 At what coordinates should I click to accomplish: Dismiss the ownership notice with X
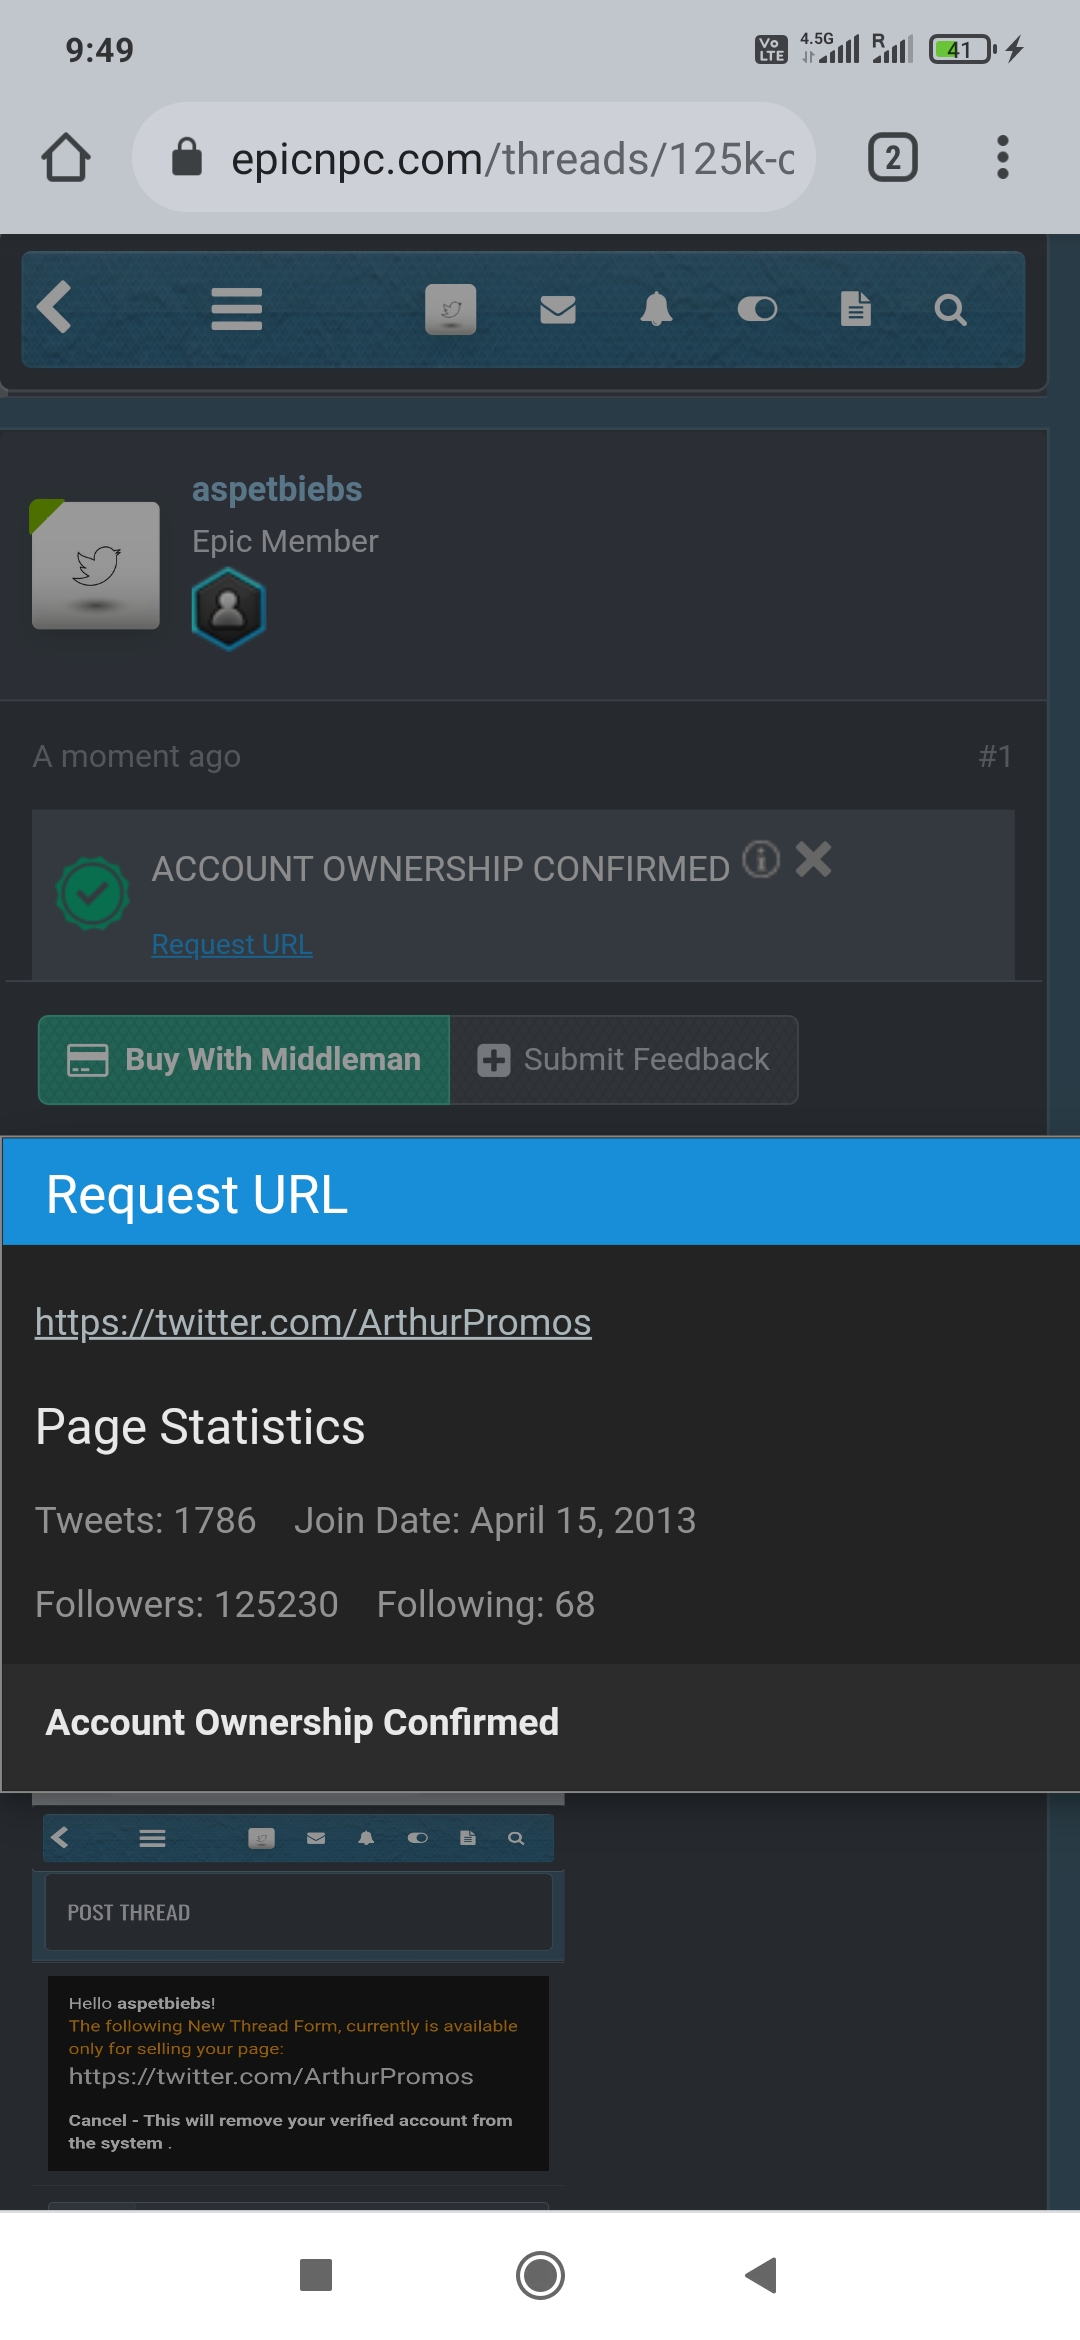pyautogui.click(x=814, y=859)
